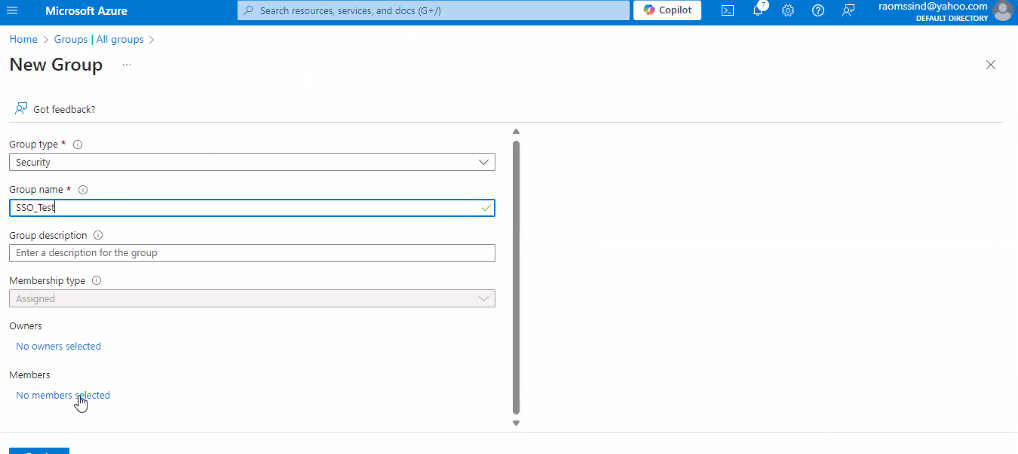This screenshot has height=454, width=1018.
Task: Click the Members label
Action: (30, 375)
